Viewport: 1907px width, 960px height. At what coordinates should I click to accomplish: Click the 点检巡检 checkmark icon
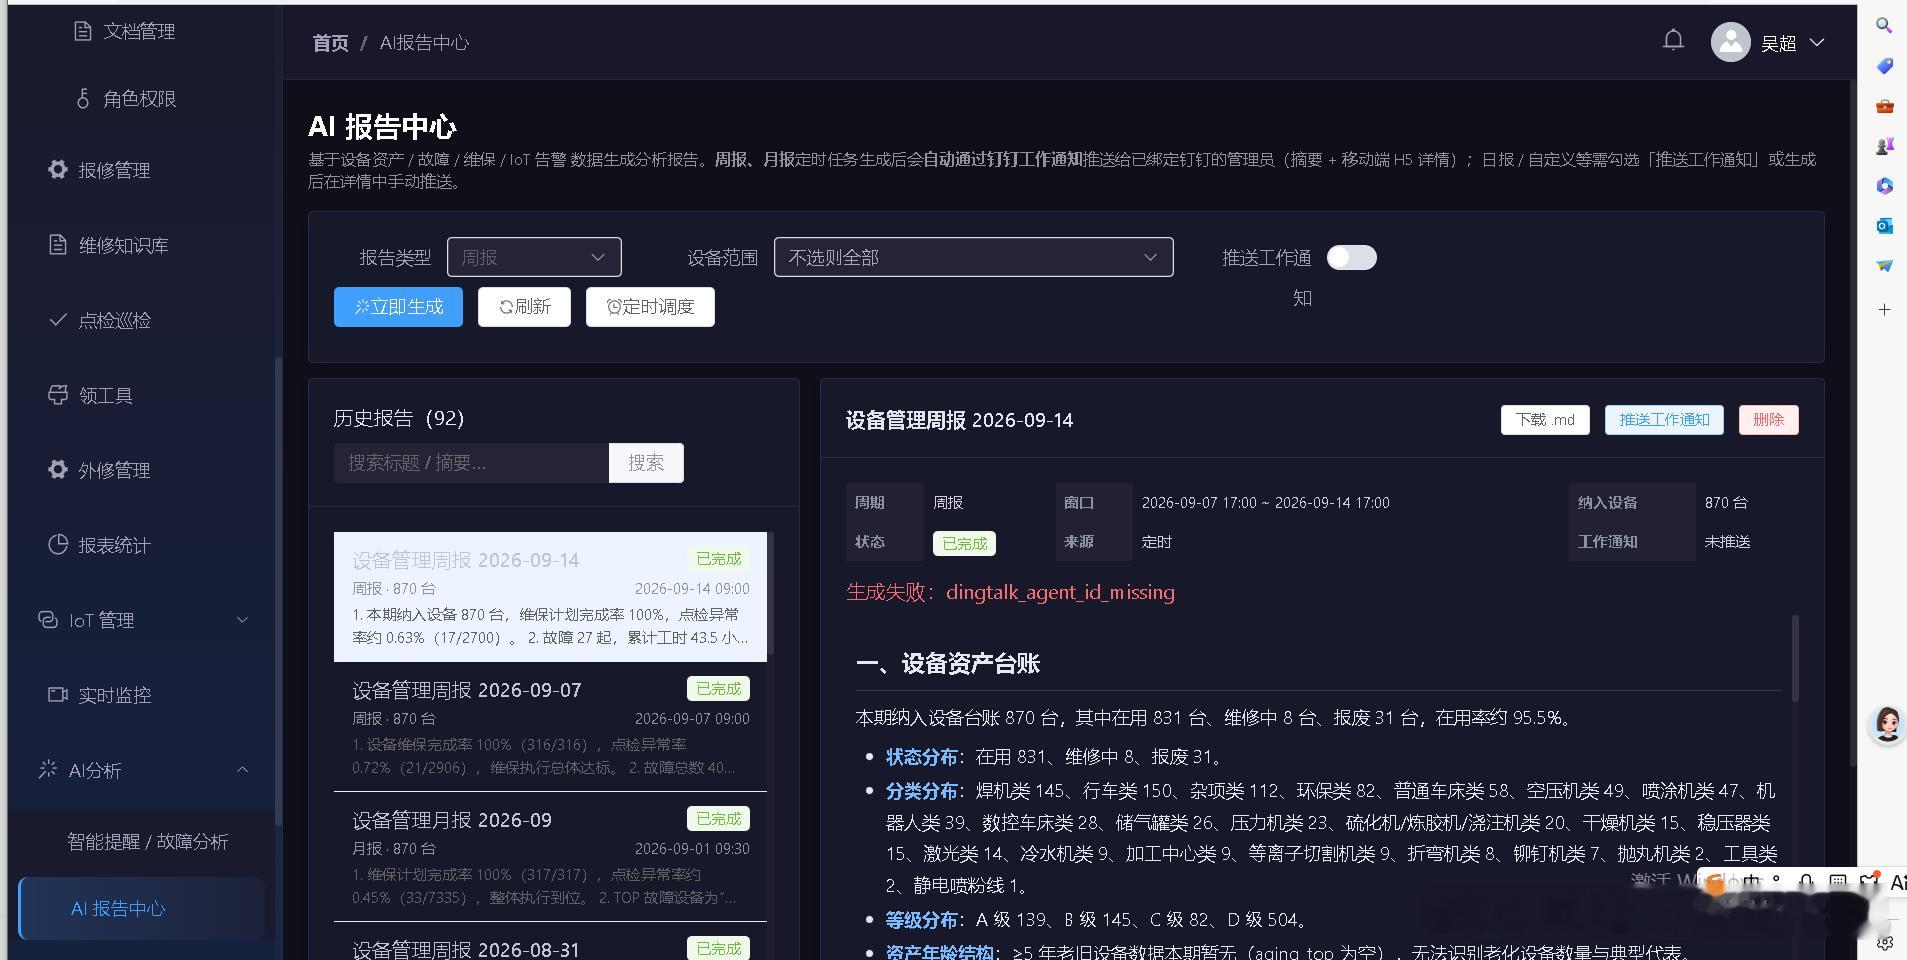tap(58, 320)
